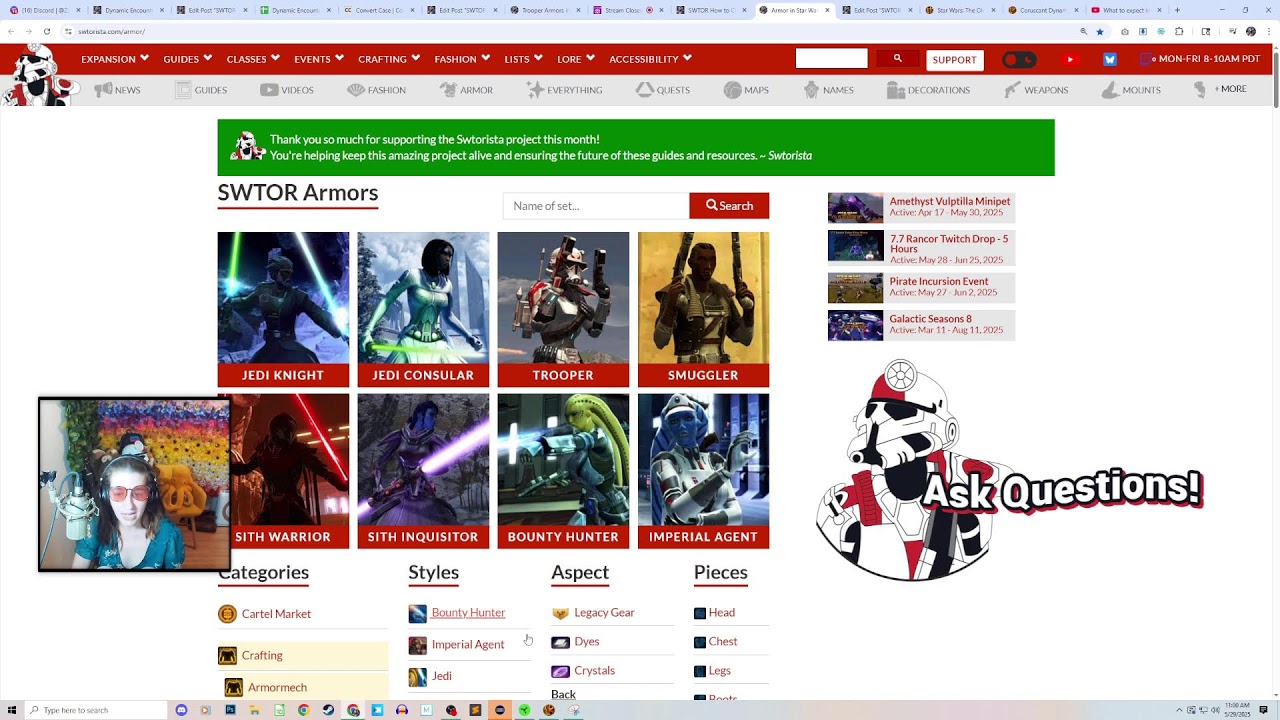Open the News section icon
This screenshot has height=720, width=1280.
(103, 90)
